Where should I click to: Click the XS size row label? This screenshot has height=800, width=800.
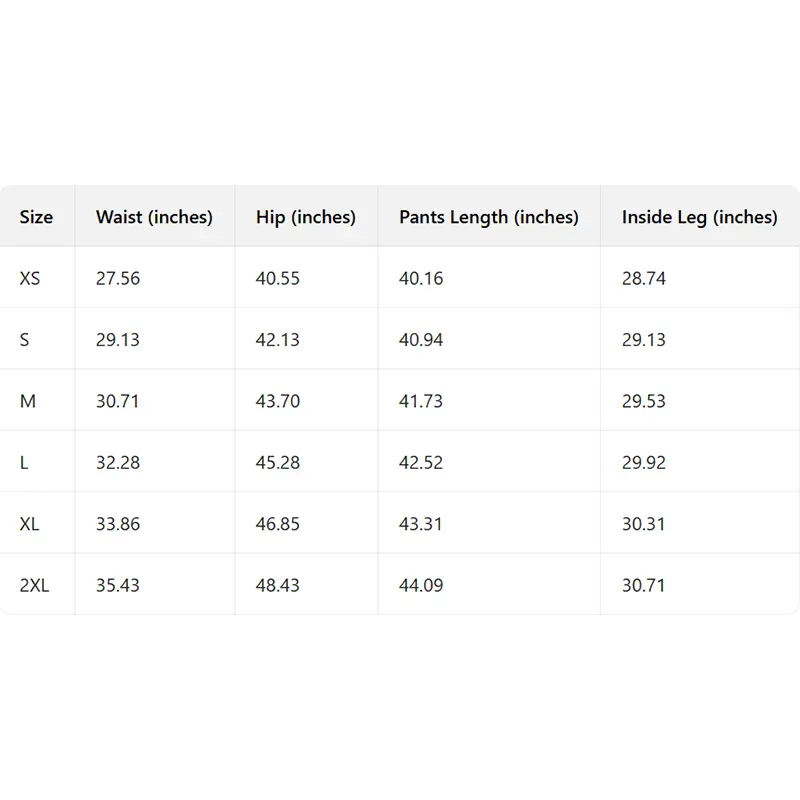click(30, 278)
